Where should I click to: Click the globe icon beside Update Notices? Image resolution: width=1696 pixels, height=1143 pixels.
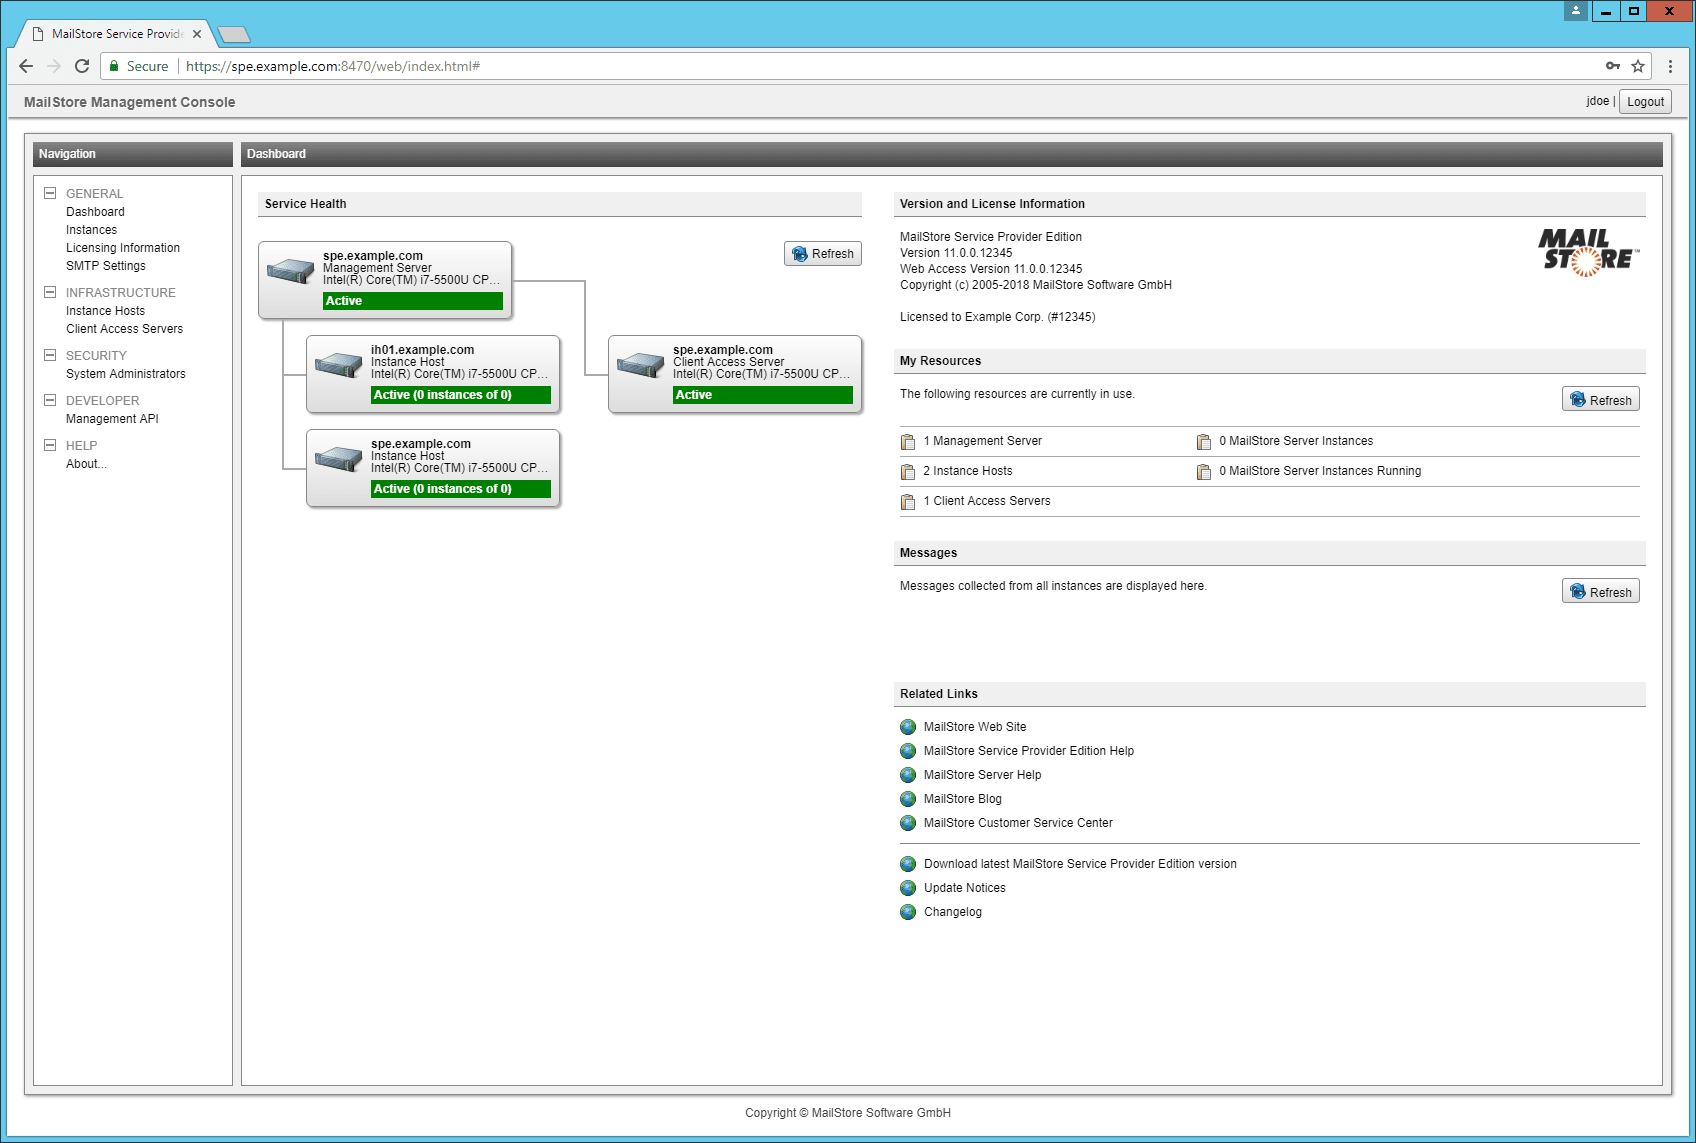[x=908, y=888]
